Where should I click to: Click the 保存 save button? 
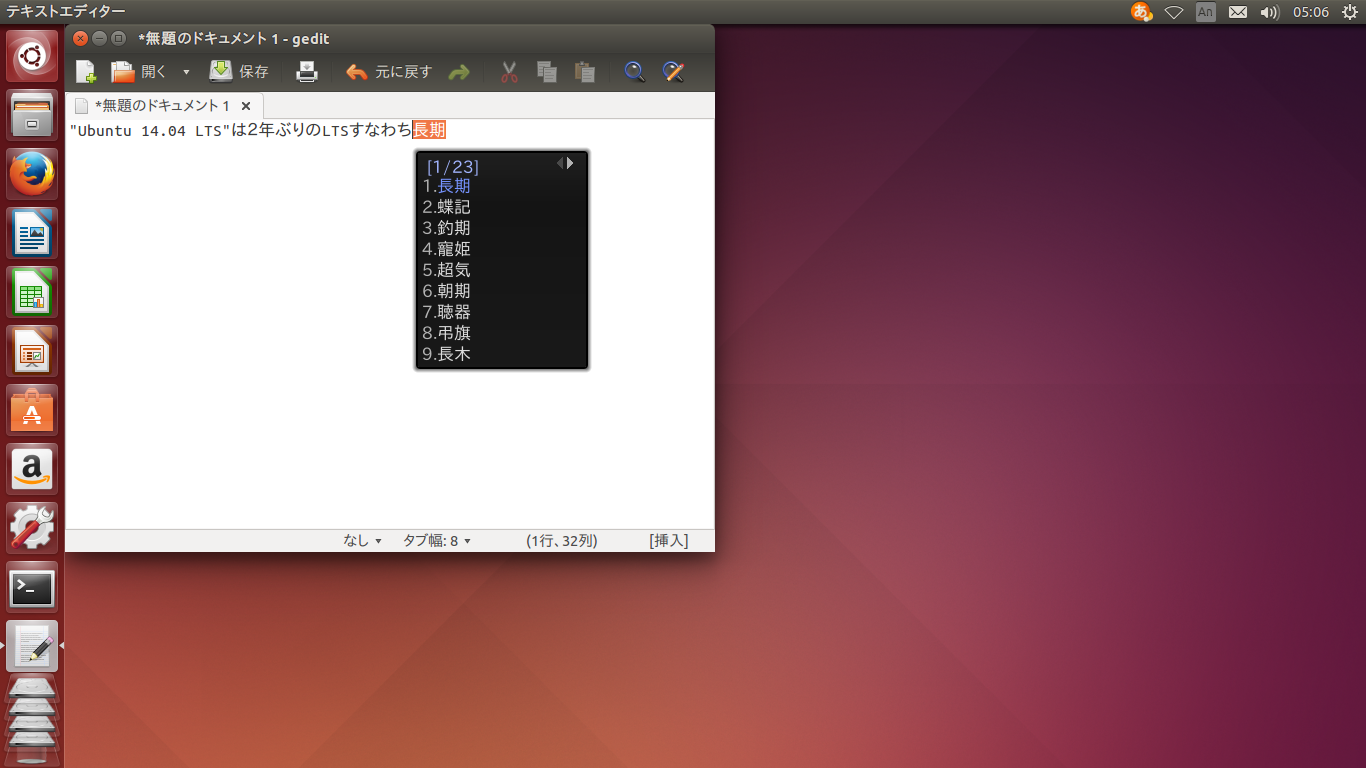239,72
